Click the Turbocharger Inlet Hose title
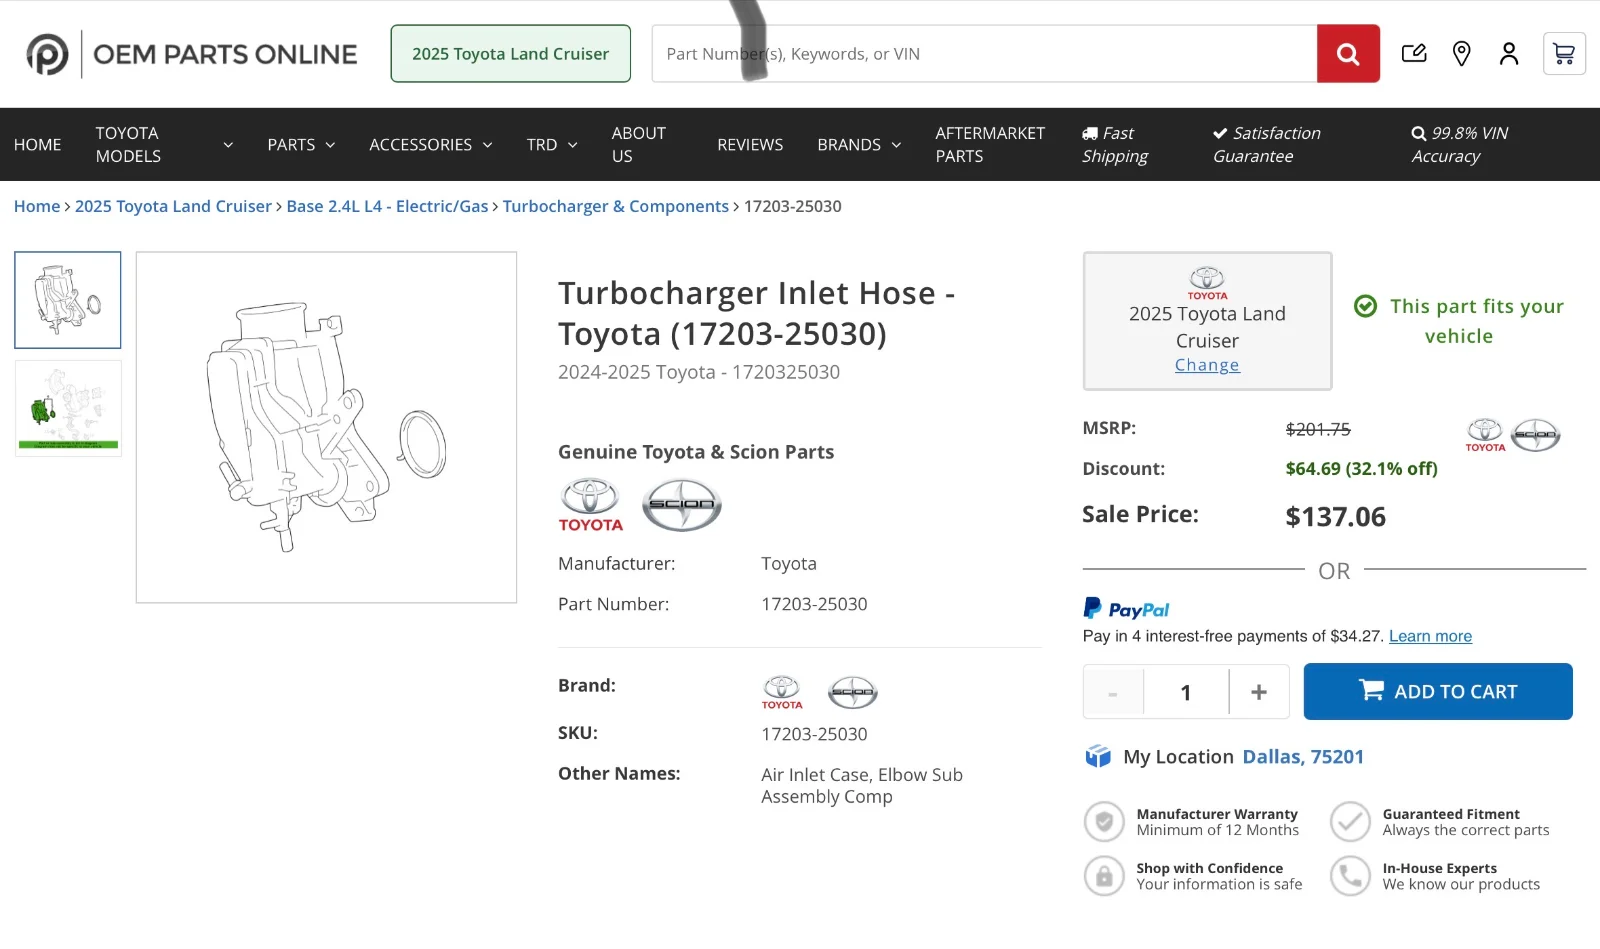The width and height of the screenshot is (1600, 949). coord(757,313)
